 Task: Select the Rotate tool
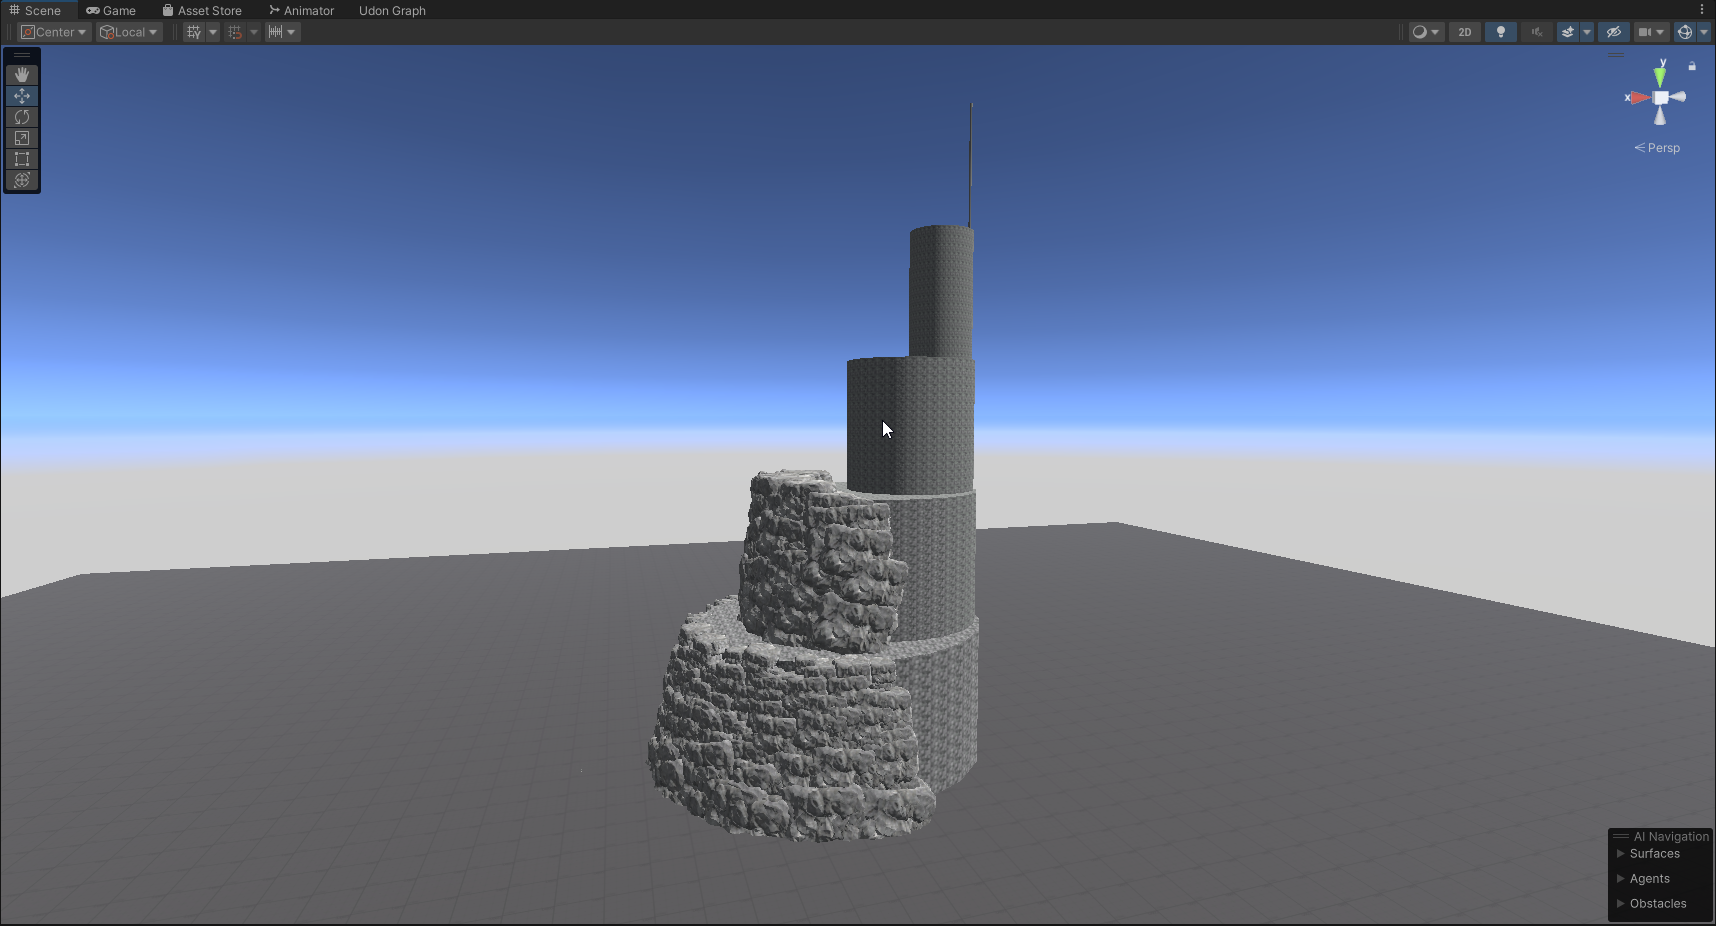(x=22, y=117)
